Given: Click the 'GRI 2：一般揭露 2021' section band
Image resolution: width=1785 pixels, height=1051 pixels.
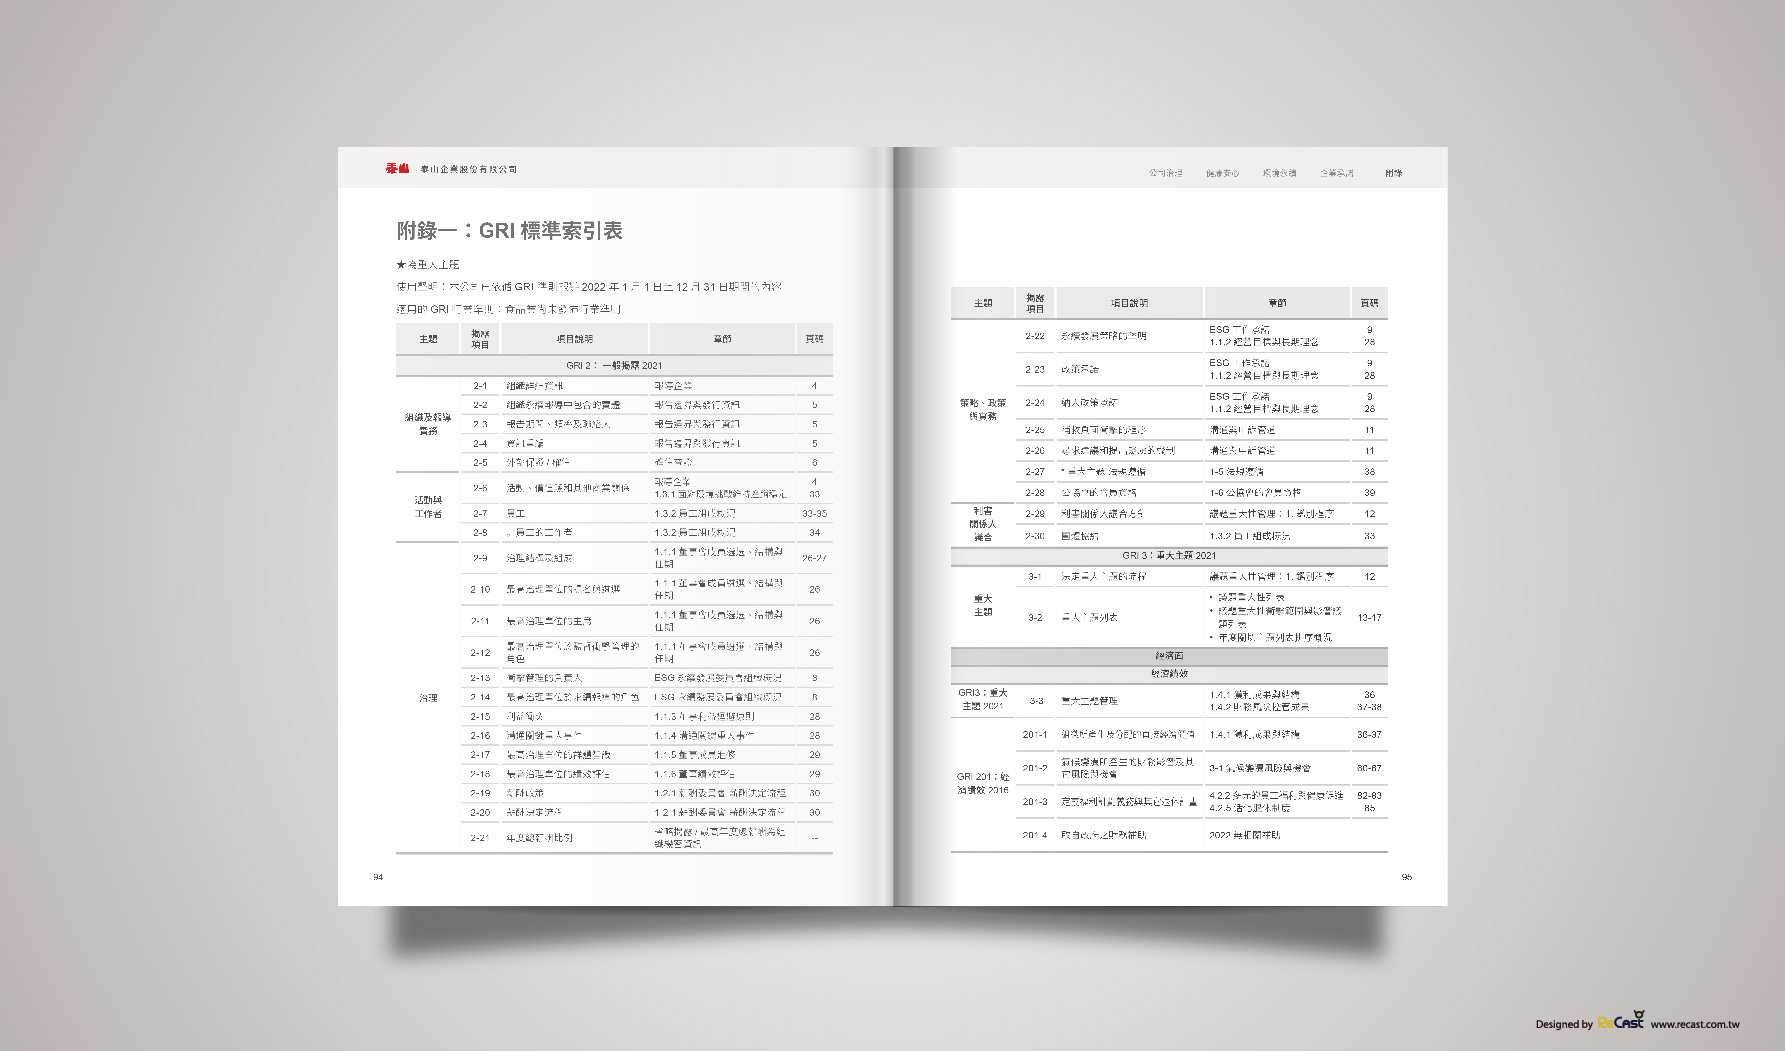Looking at the screenshot, I should [x=614, y=366].
